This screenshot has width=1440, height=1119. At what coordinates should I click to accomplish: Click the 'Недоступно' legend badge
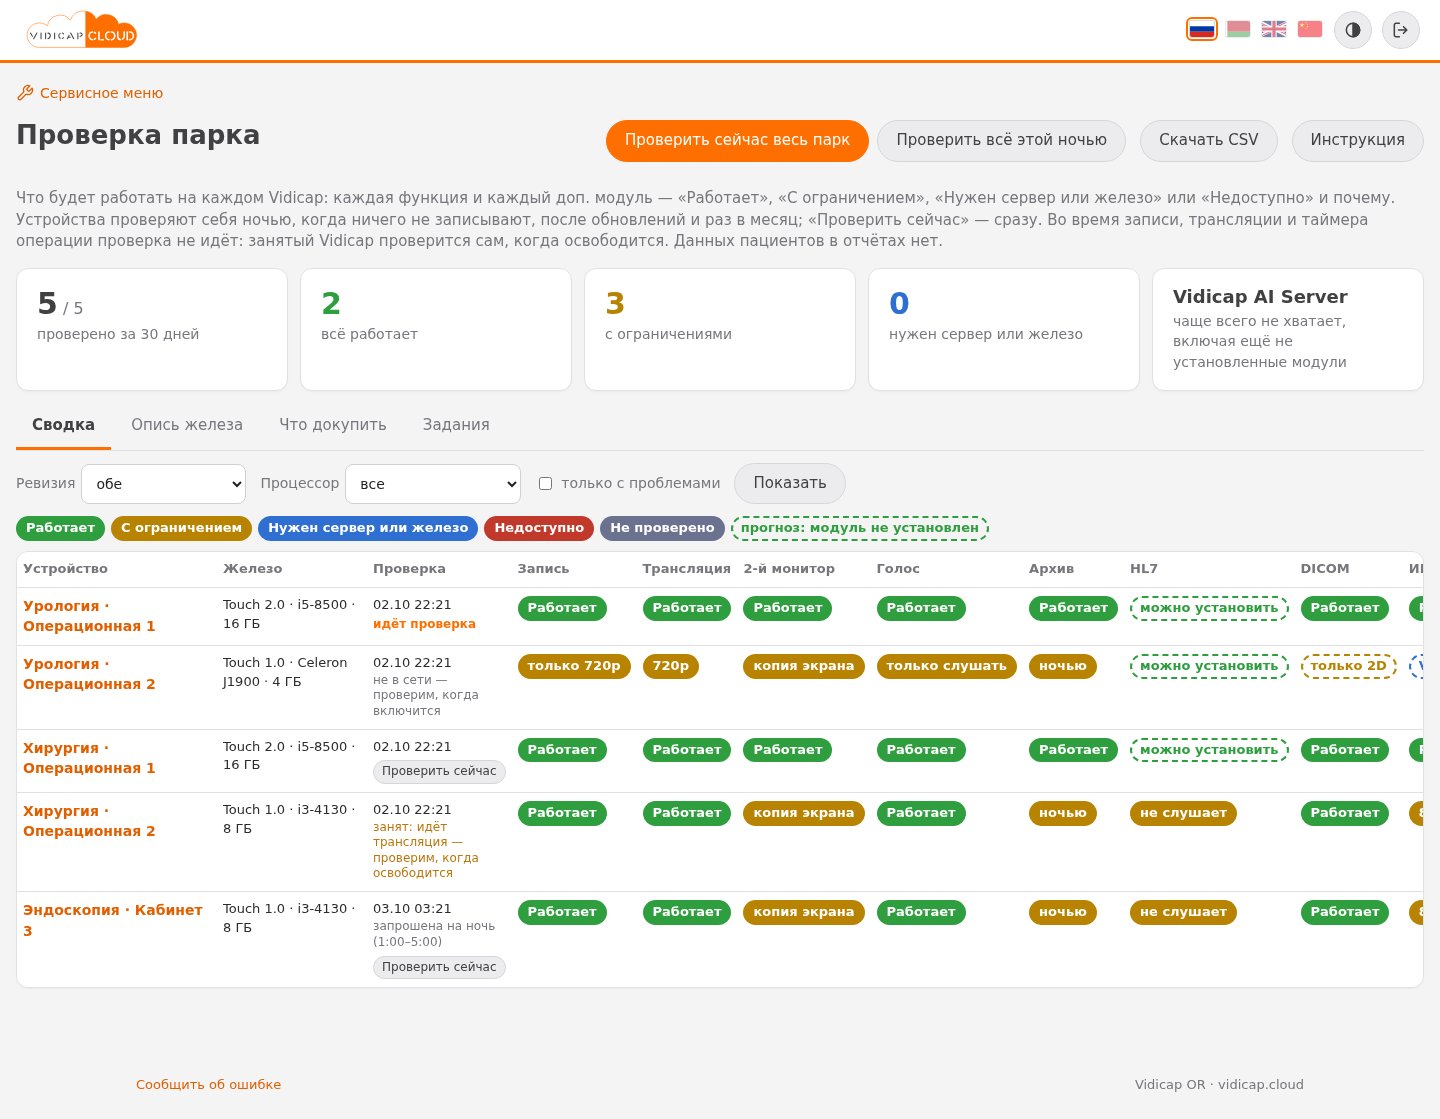[539, 528]
